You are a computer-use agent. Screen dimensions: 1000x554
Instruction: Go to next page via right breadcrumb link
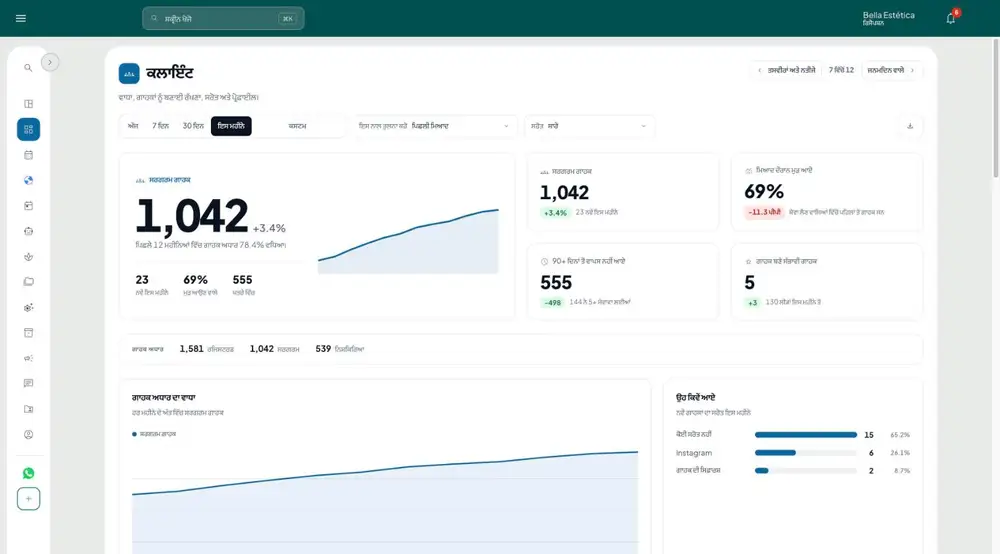coord(891,70)
